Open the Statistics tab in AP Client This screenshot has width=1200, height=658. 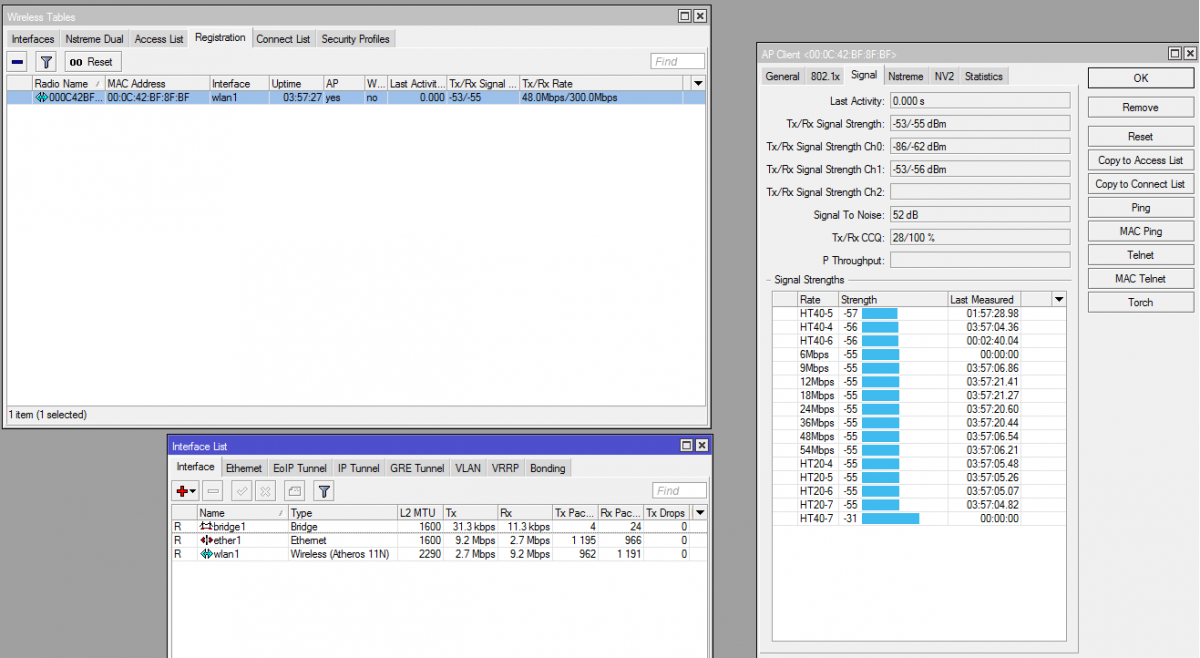point(983,76)
